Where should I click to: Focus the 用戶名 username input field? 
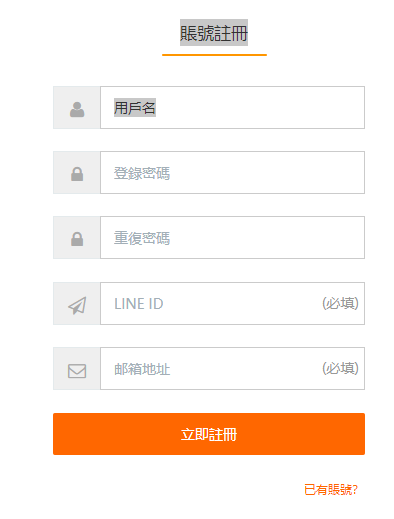[232, 107]
